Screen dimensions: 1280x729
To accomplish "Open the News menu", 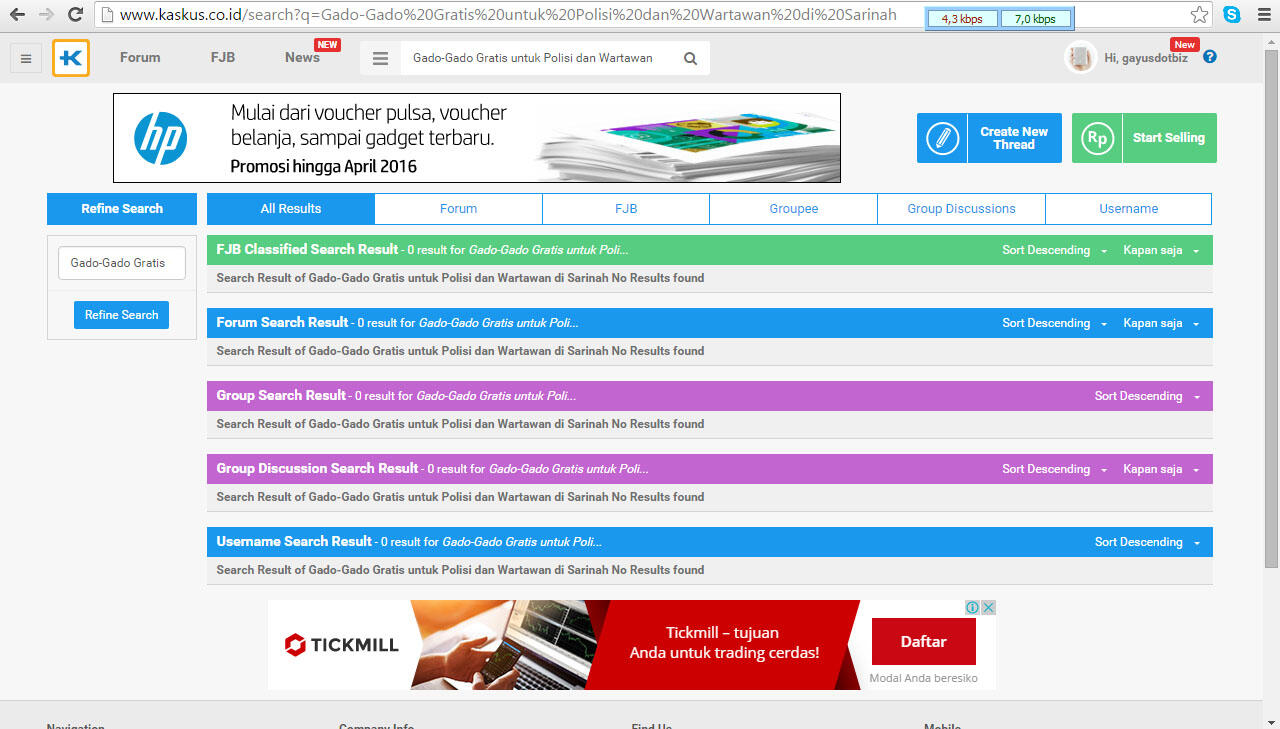I will coord(302,58).
